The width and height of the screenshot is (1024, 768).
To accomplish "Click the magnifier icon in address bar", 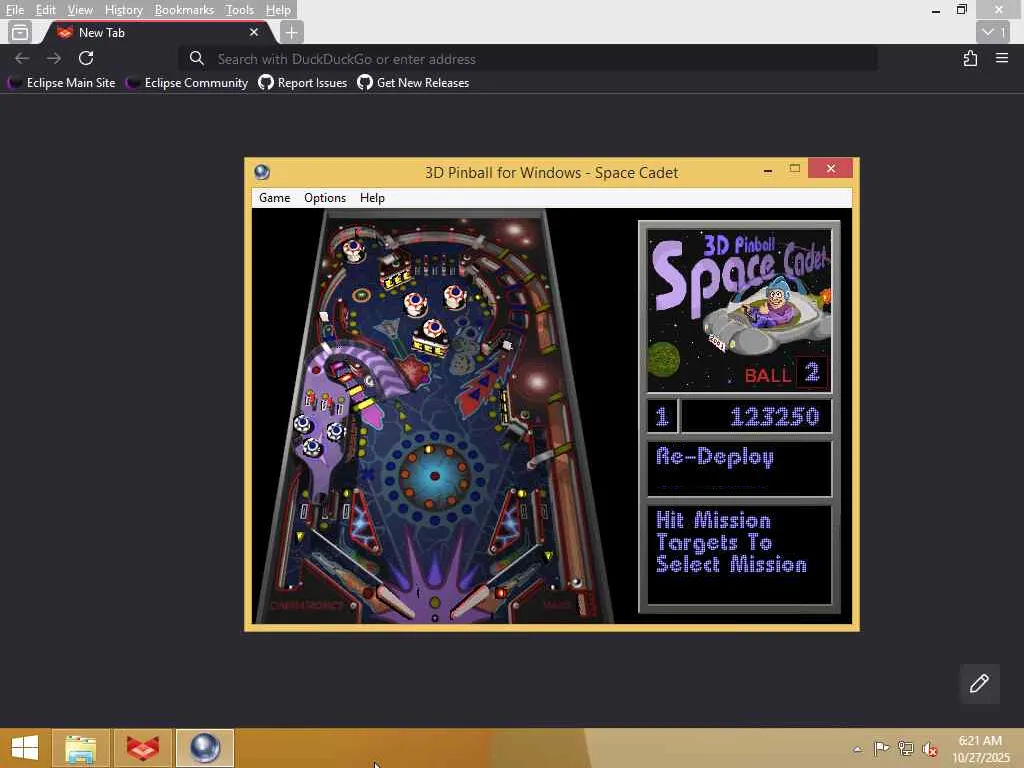I will [197, 59].
